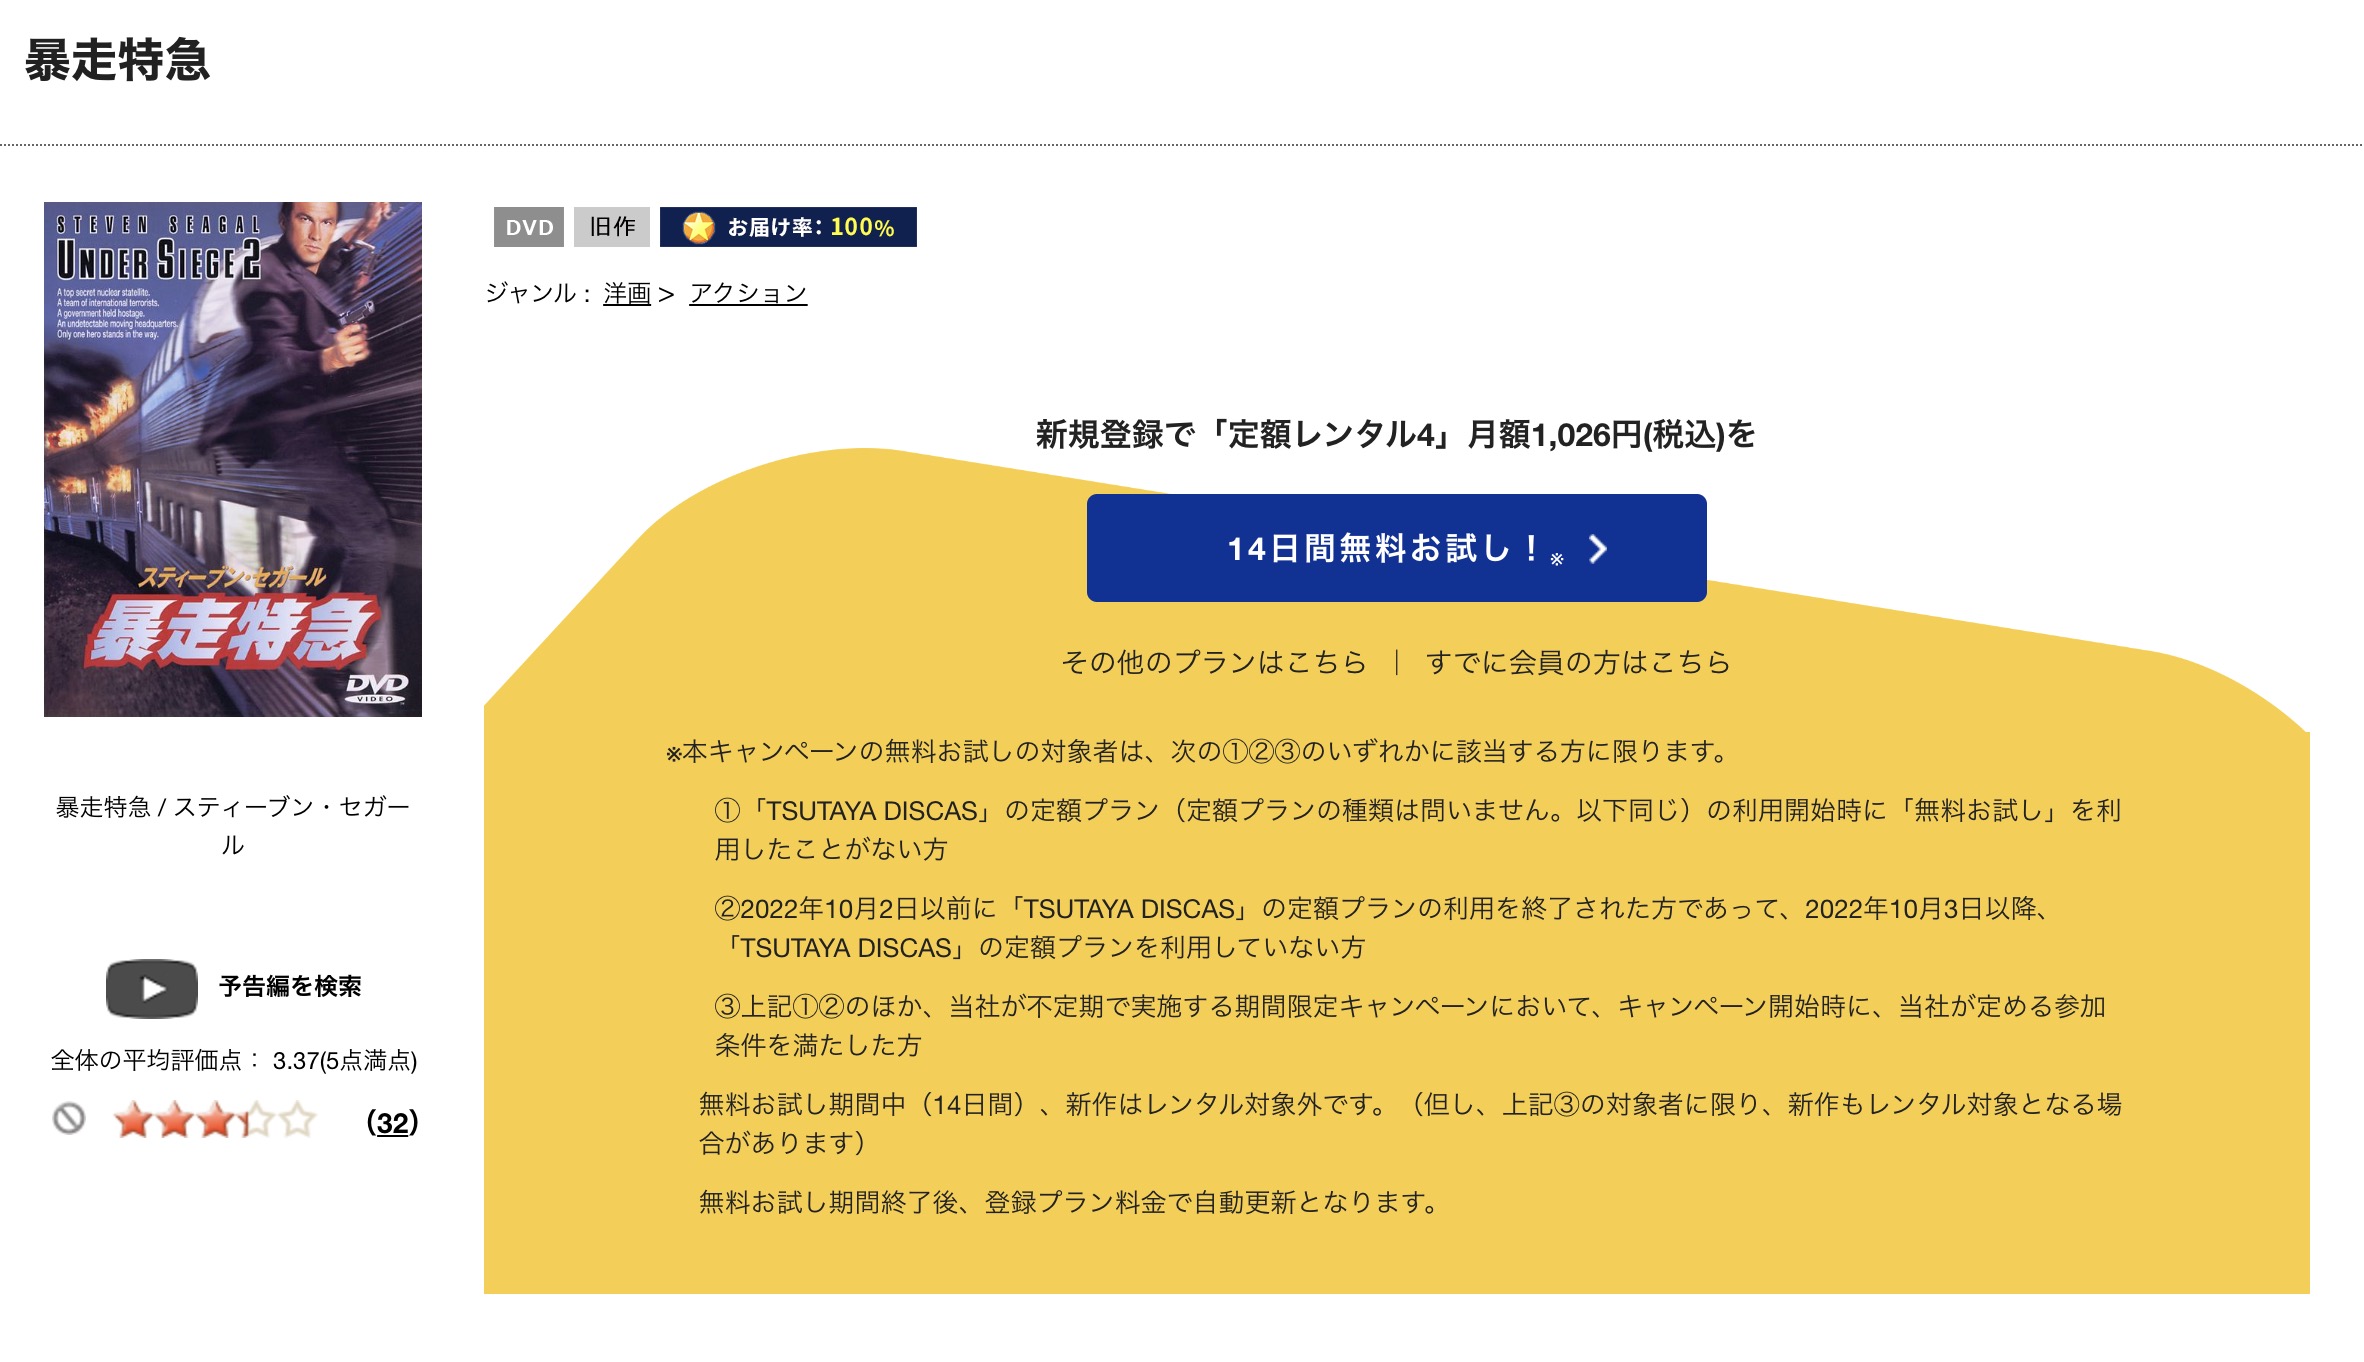Click 無料お試し期間中（14日間） note
Image resolution: width=2364 pixels, height=1362 pixels.
(x=1410, y=1123)
